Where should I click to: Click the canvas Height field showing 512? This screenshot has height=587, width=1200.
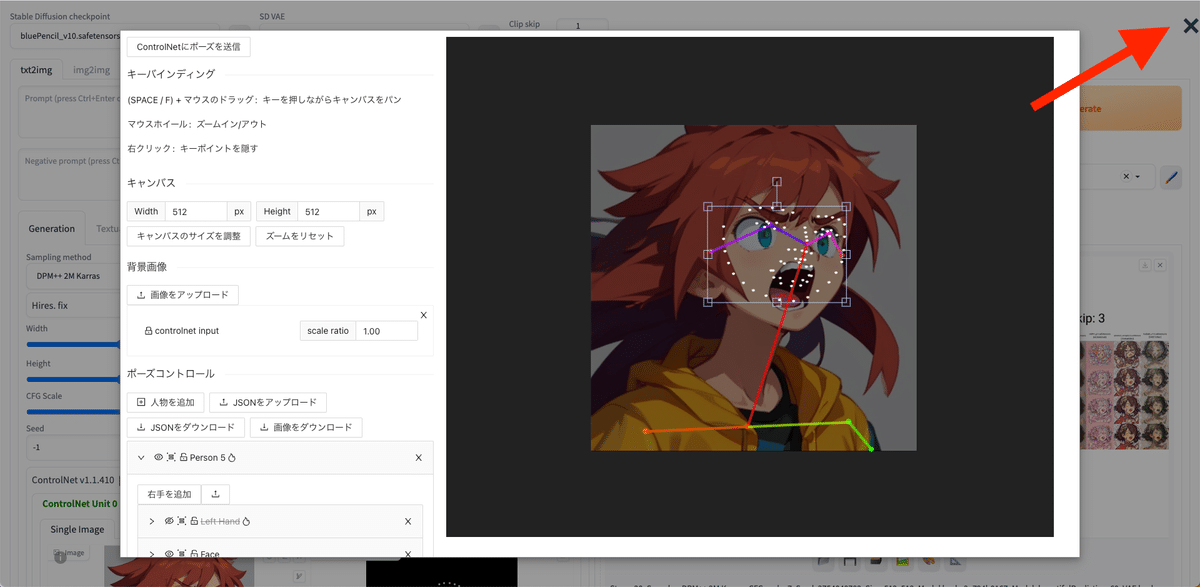click(329, 211)
